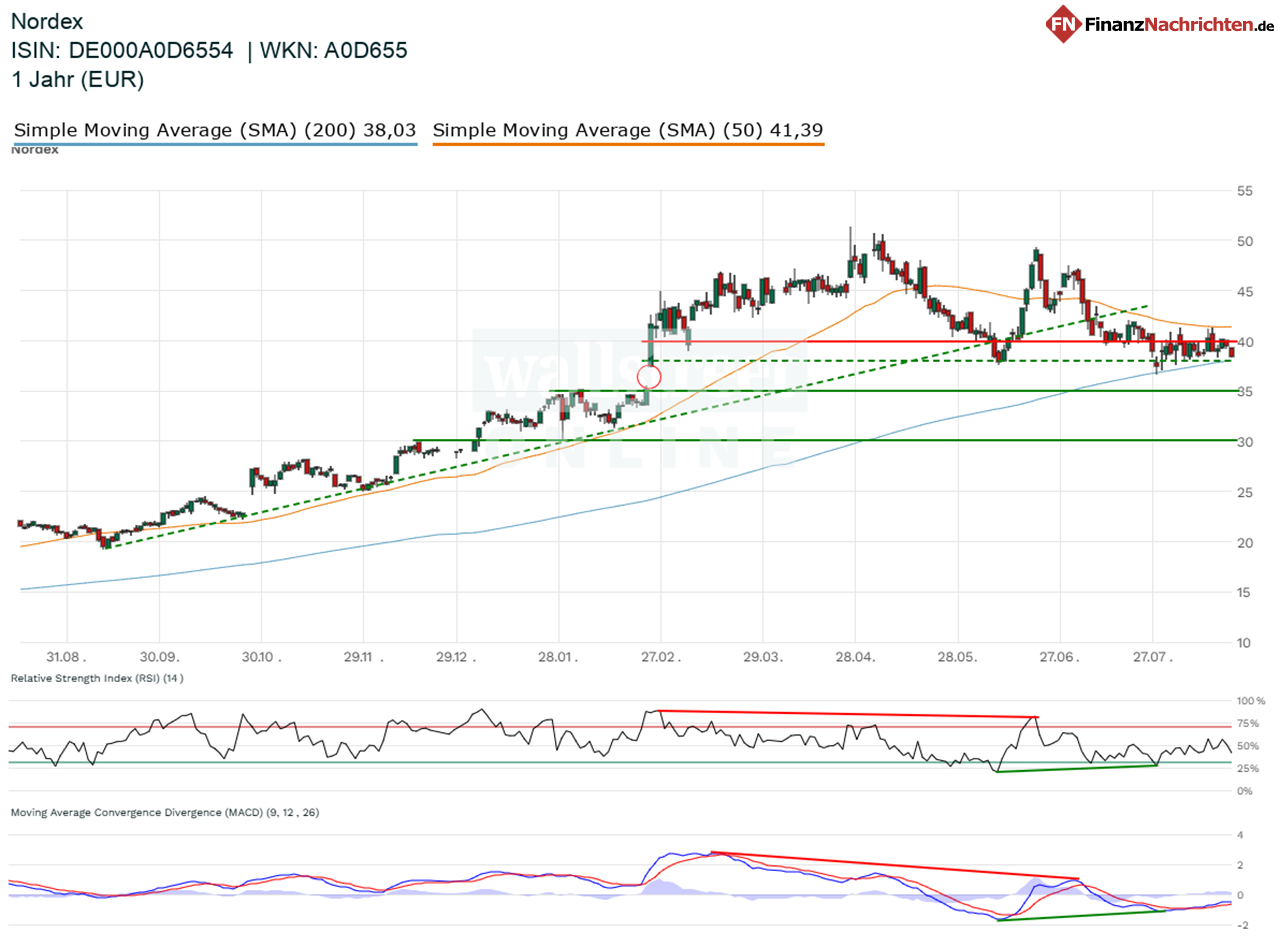Click the 31.08. date axis label

click(68, 657)
